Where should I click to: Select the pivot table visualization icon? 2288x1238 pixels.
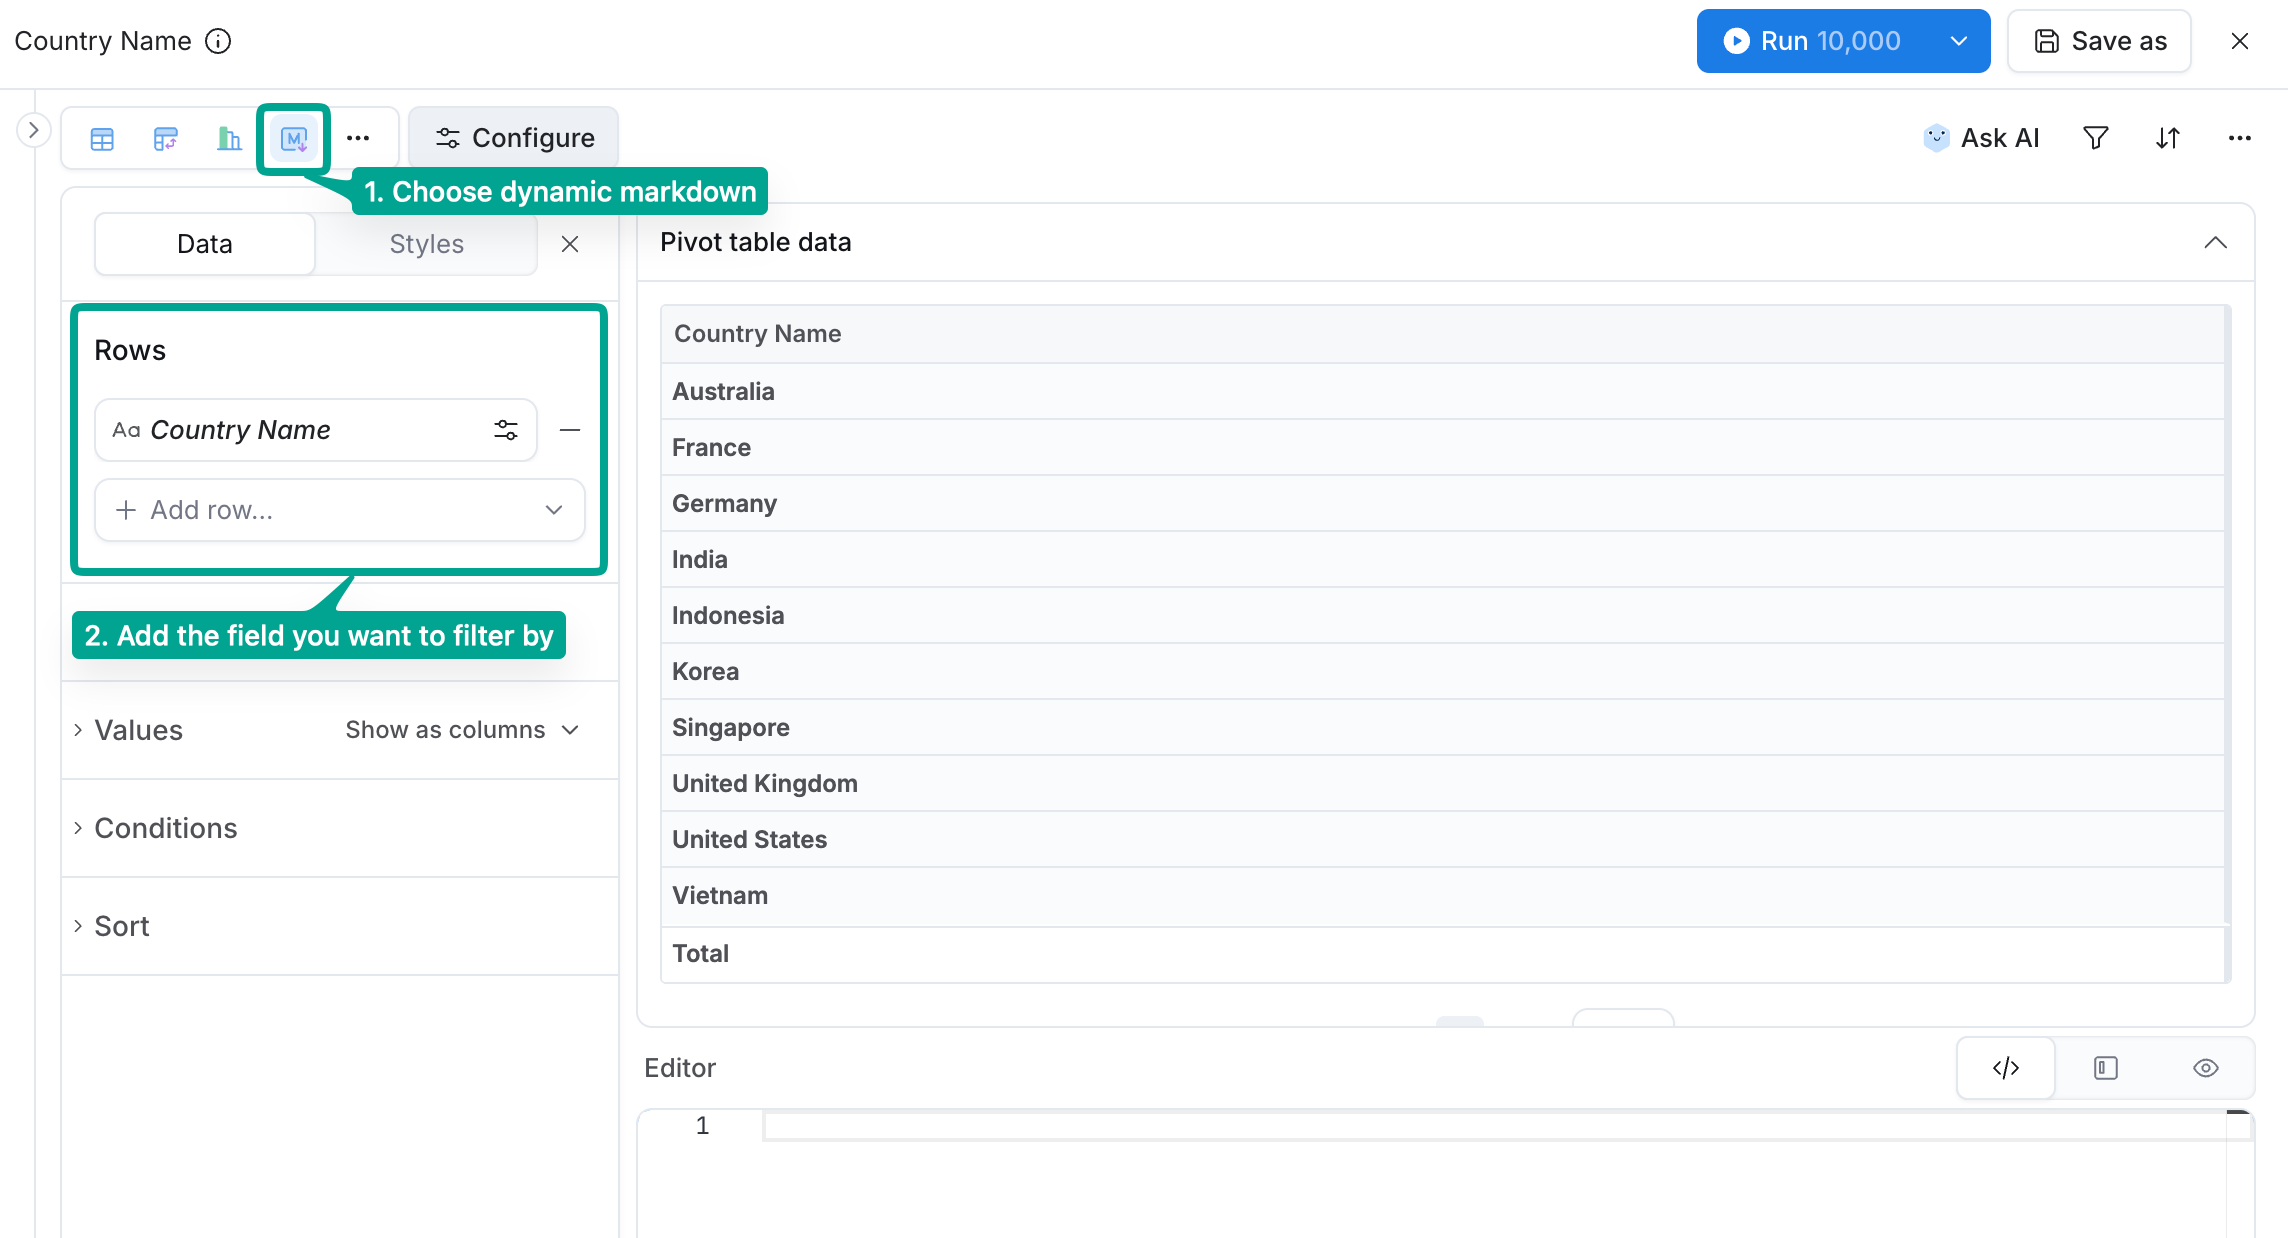pyautogui.click(x=166, y=139)
